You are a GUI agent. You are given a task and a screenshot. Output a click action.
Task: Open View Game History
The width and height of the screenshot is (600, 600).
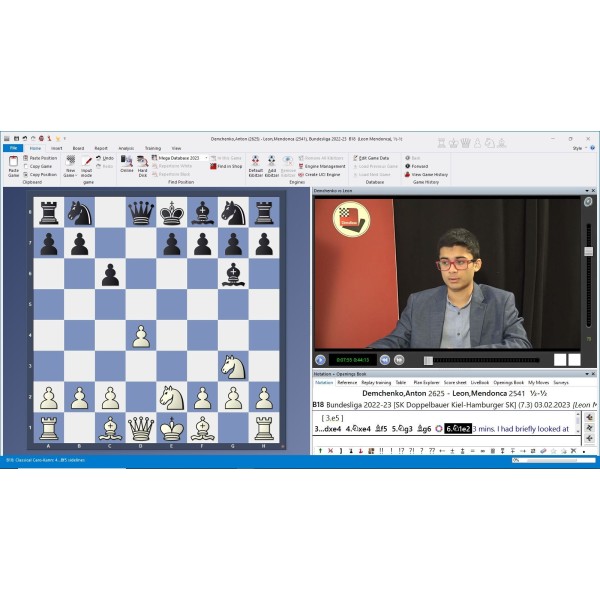click(x=426, y=174)
